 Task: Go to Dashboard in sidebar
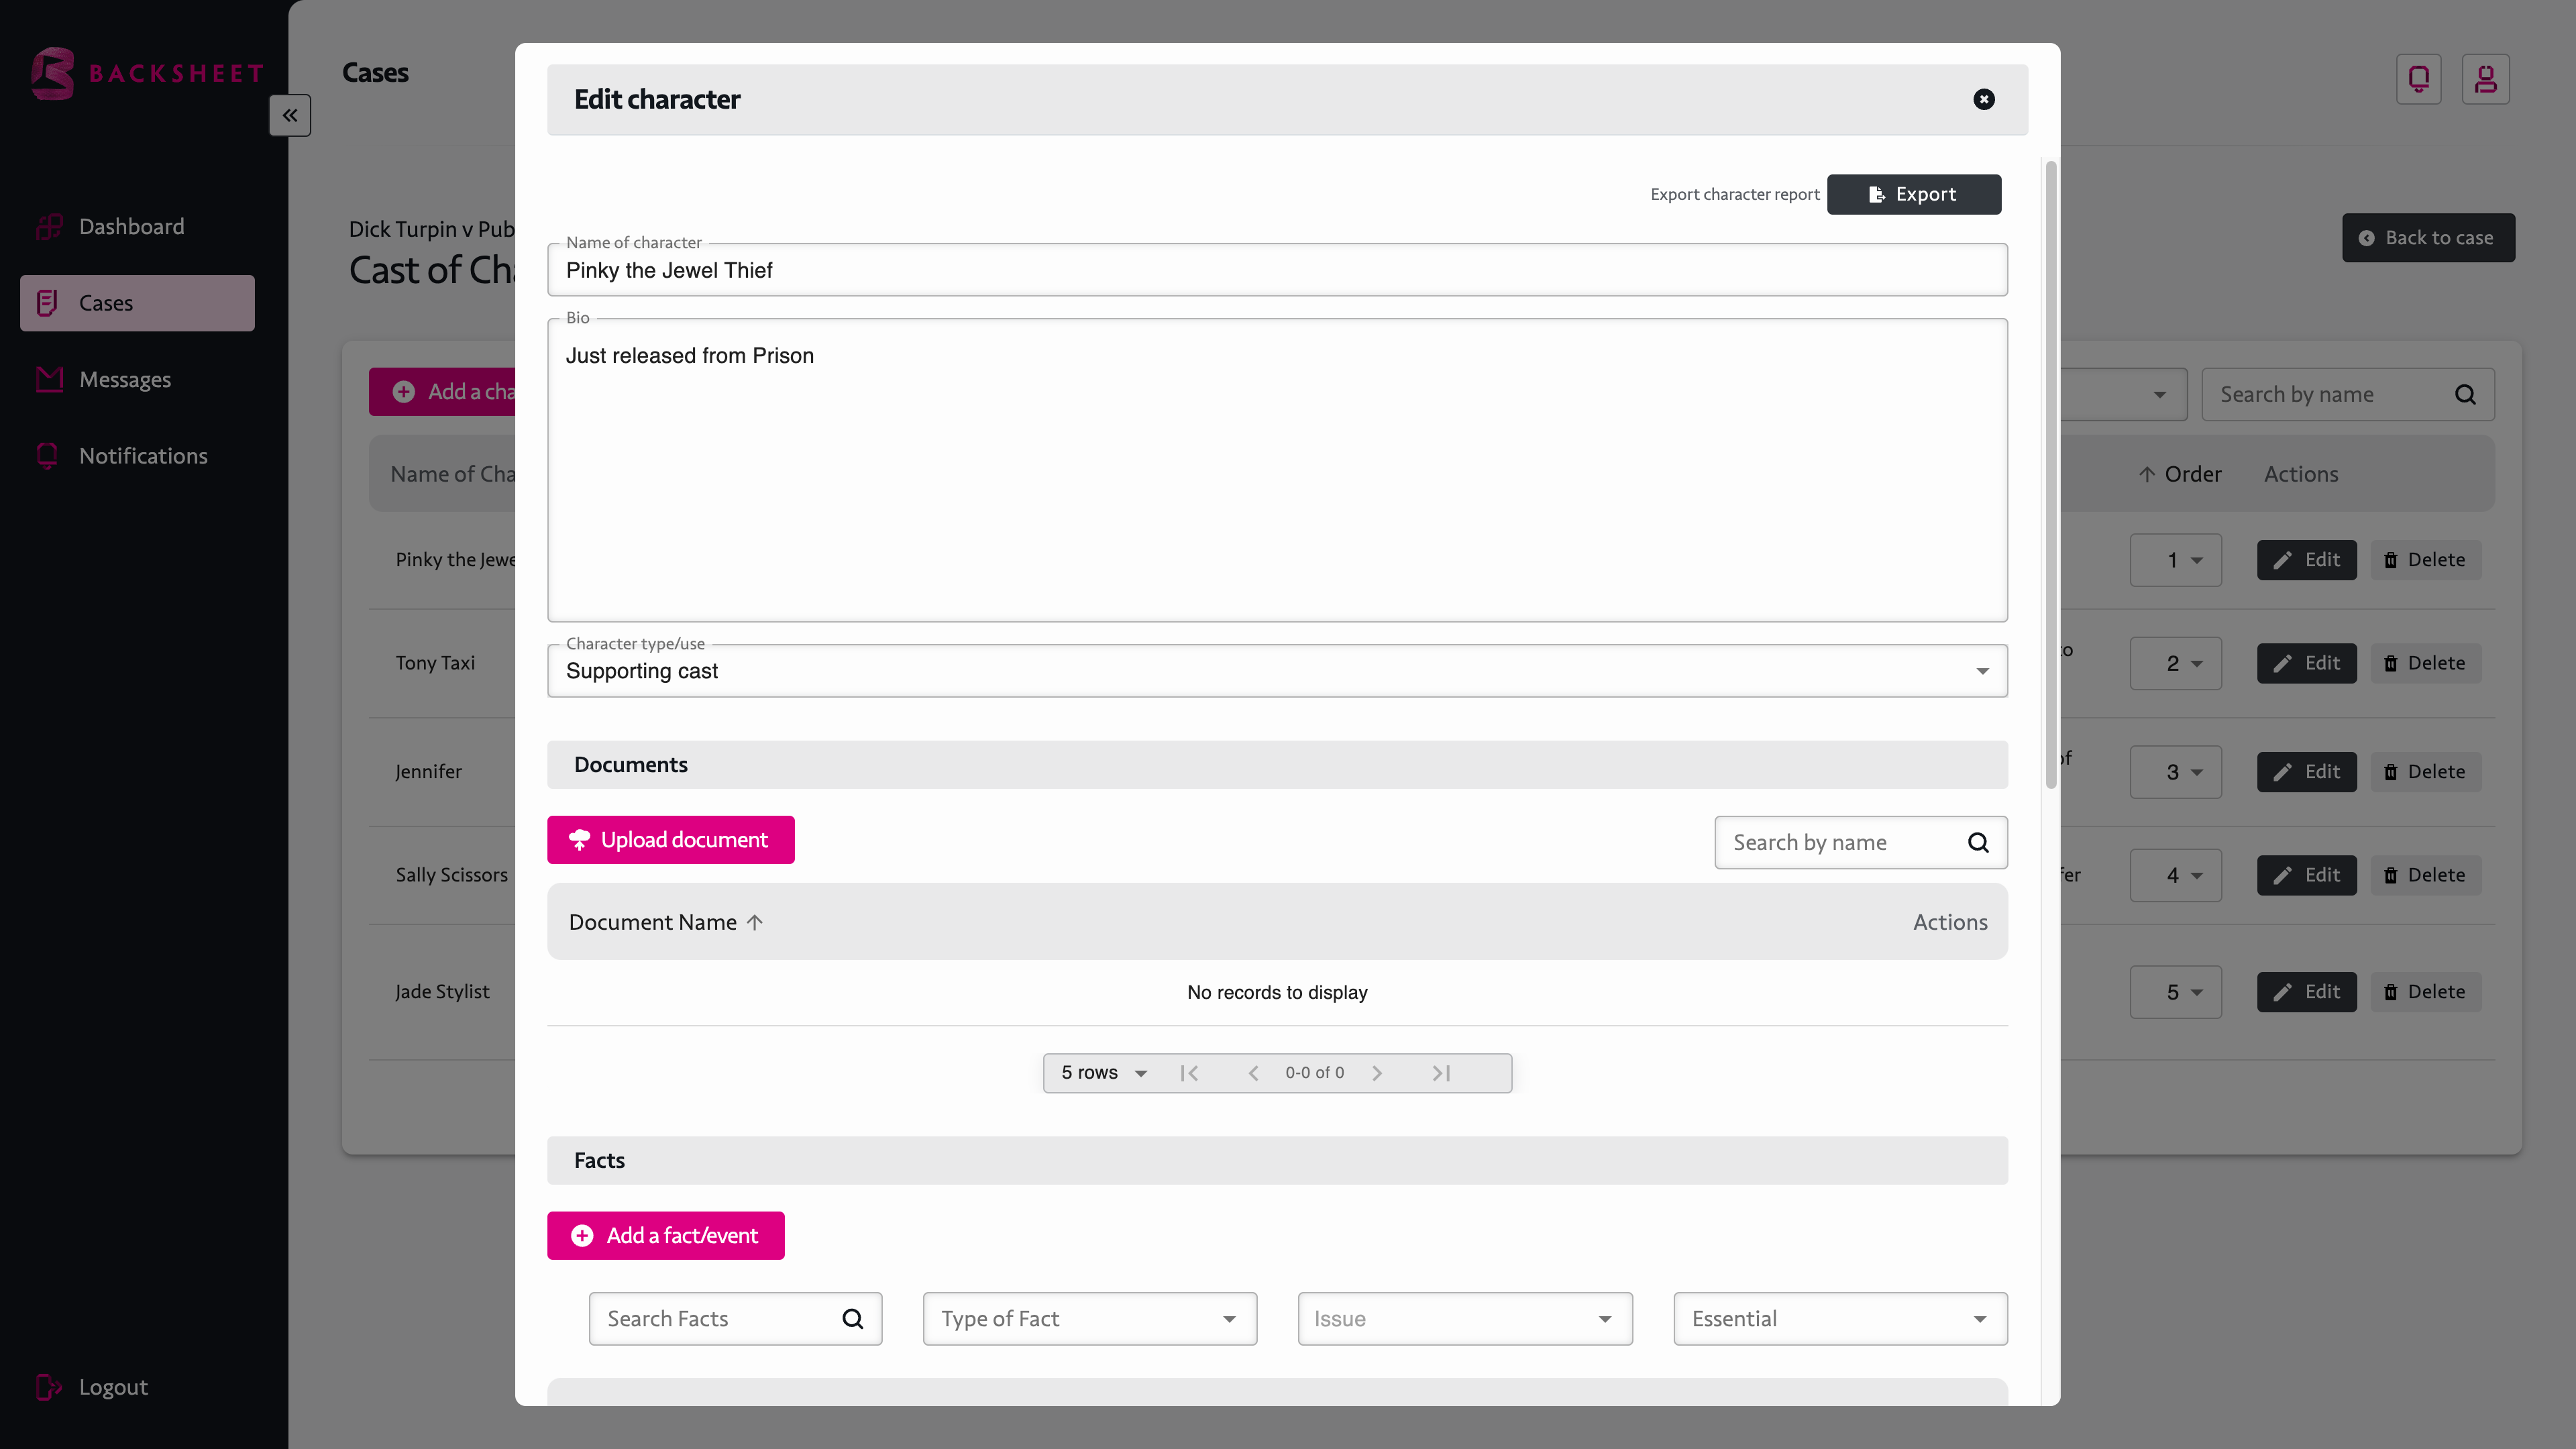tap(131, 226)
